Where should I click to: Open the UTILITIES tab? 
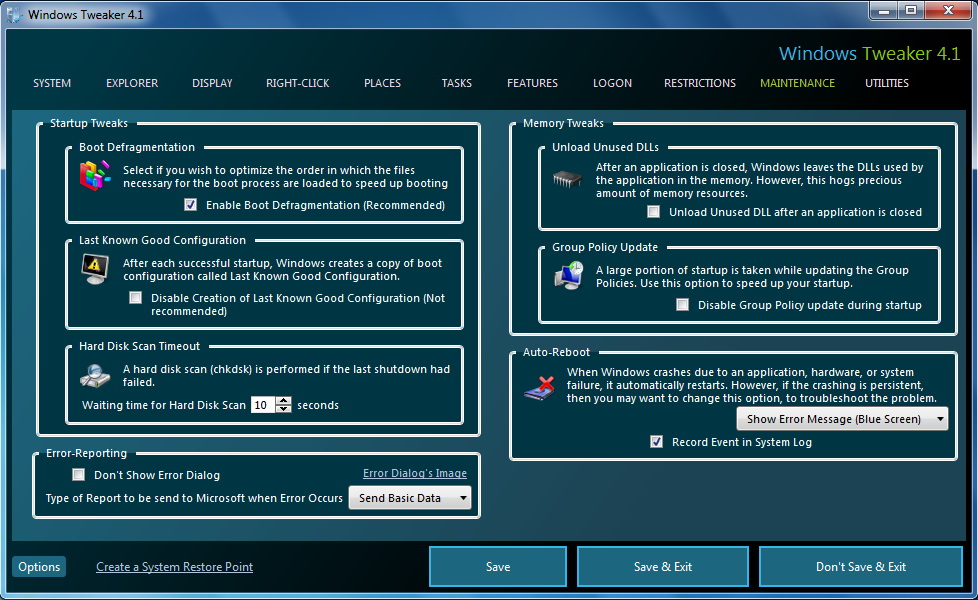tap(887, 83)
